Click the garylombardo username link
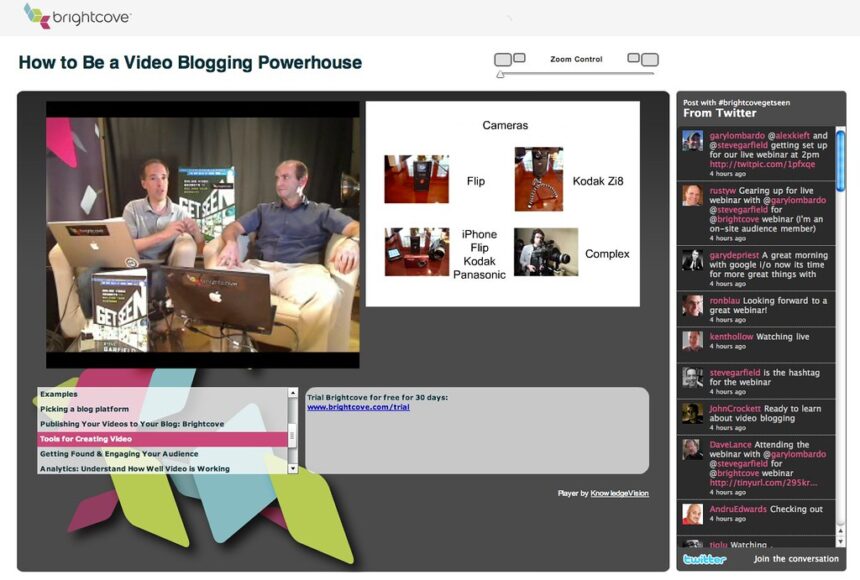This screenshot has height=580, width=860. [x=737, y=136]
